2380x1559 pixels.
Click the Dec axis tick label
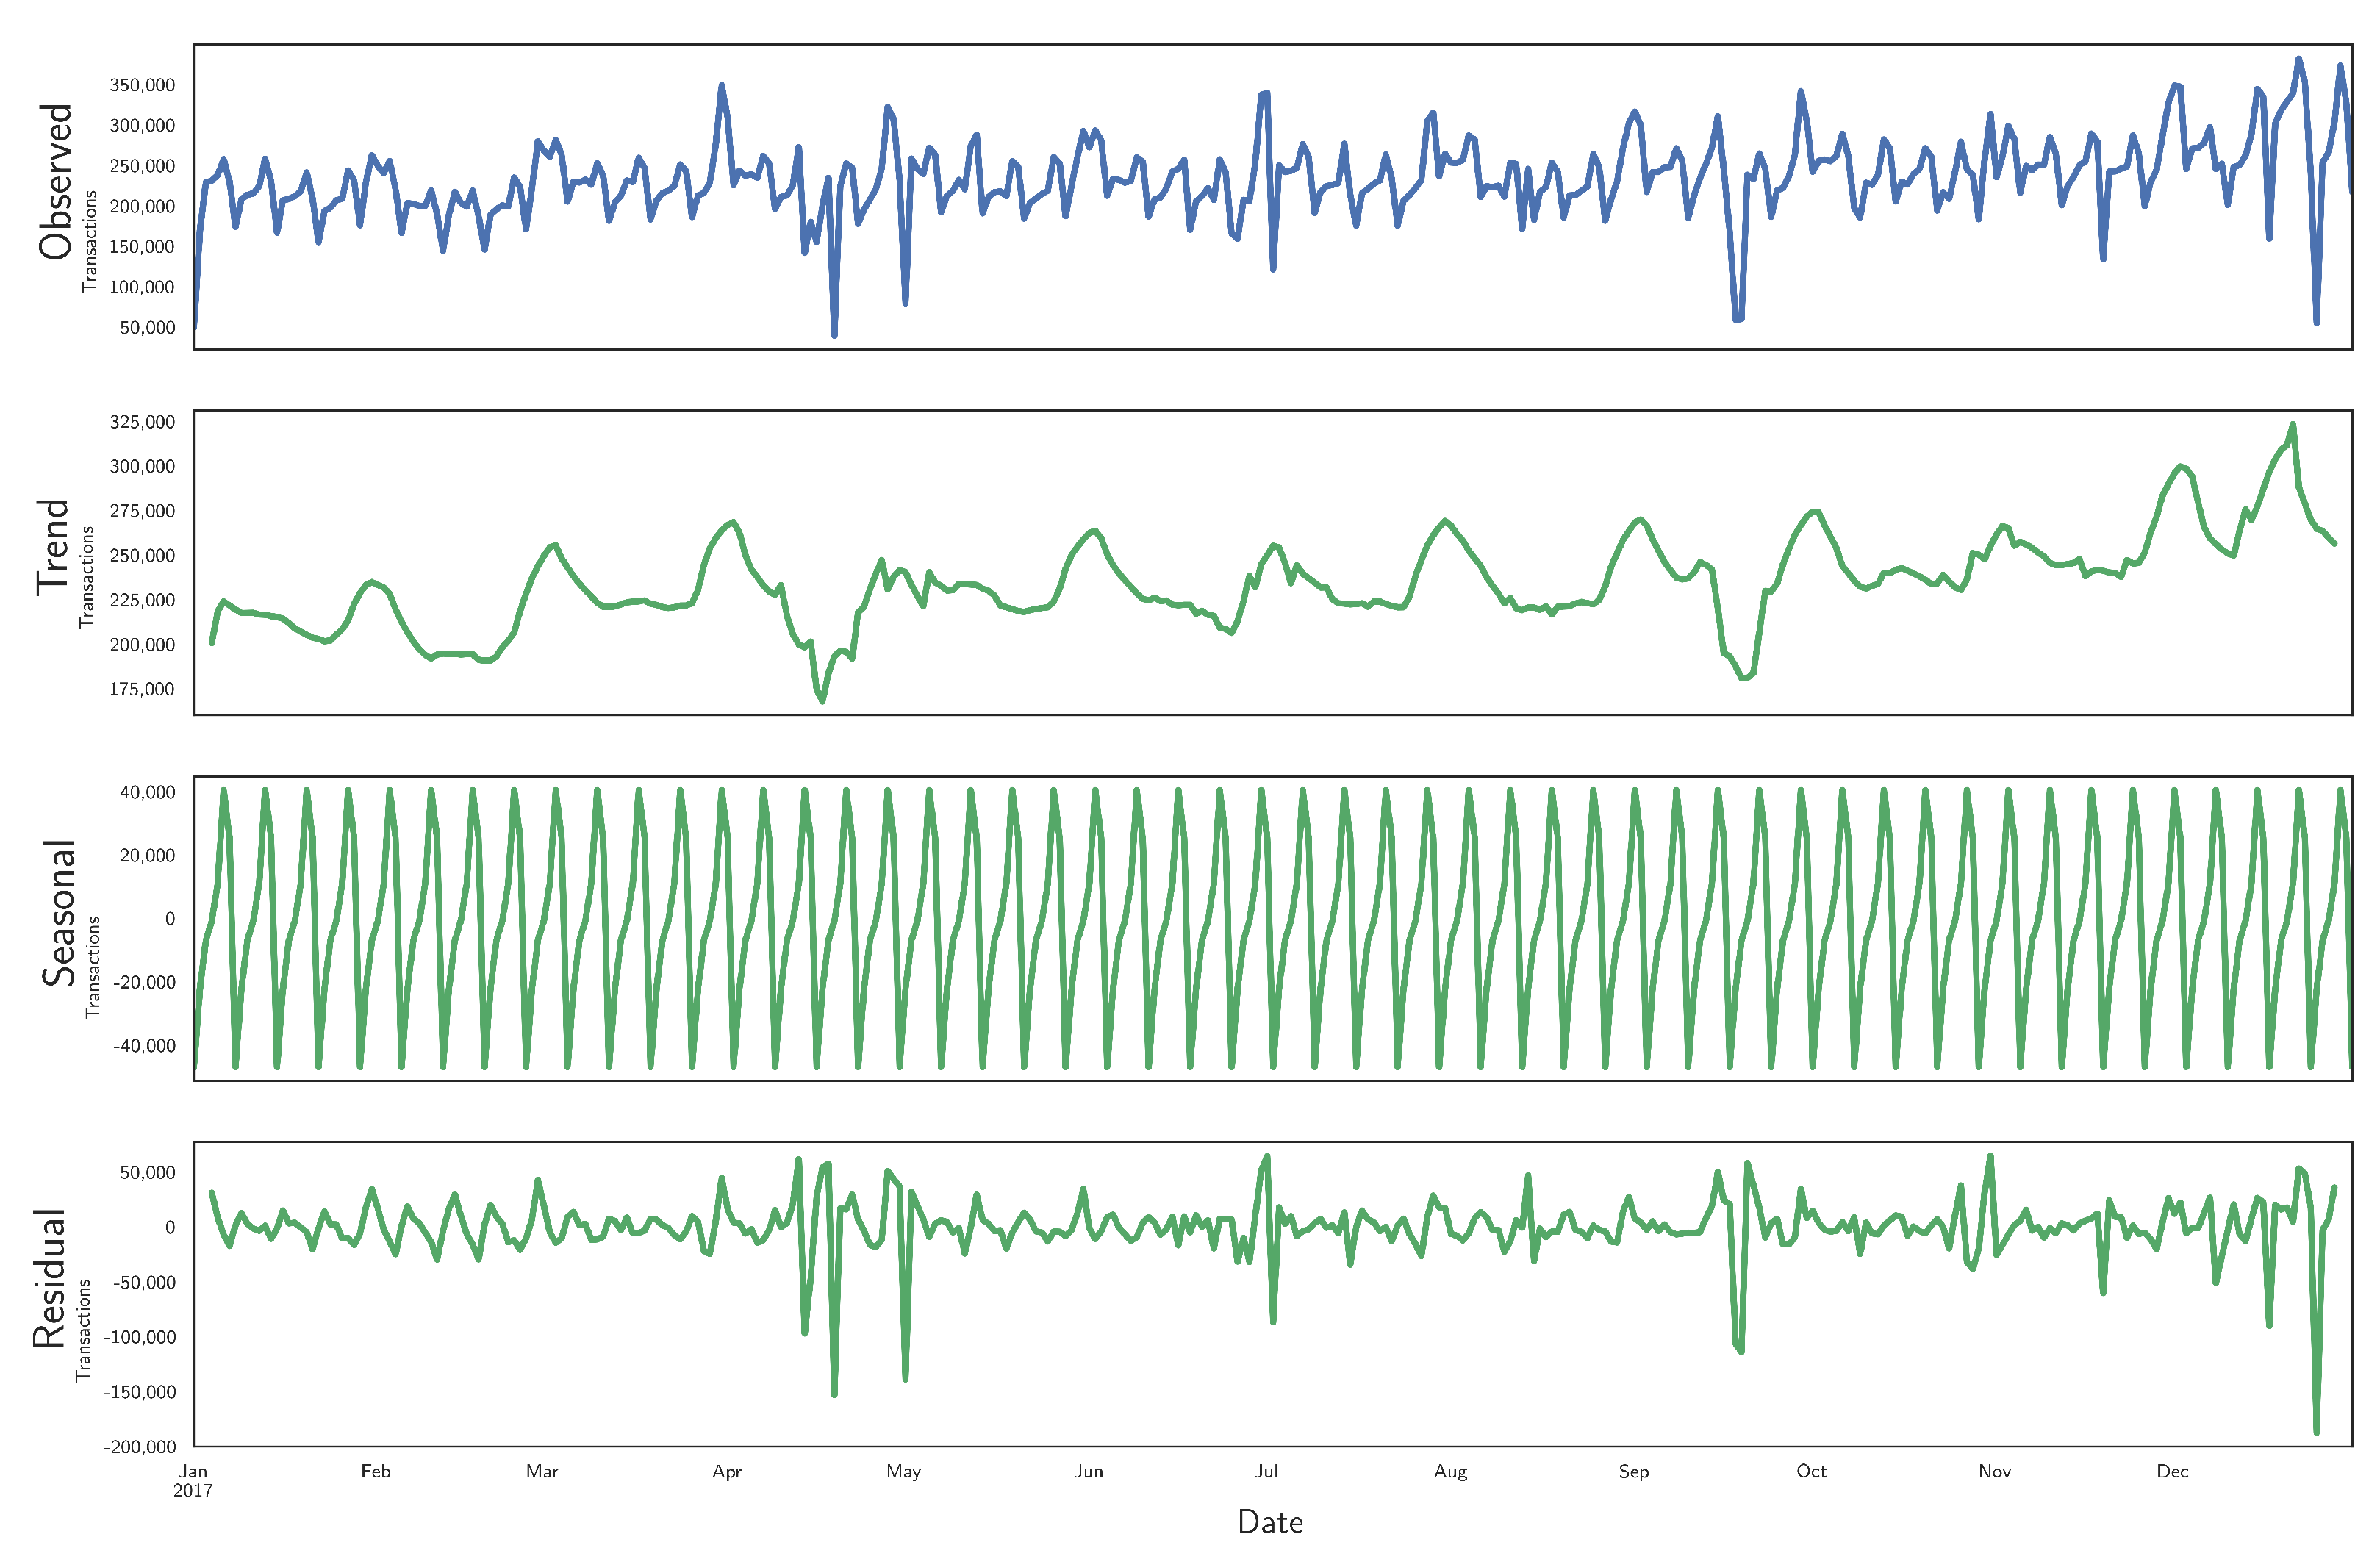tap(2172, 1471)
